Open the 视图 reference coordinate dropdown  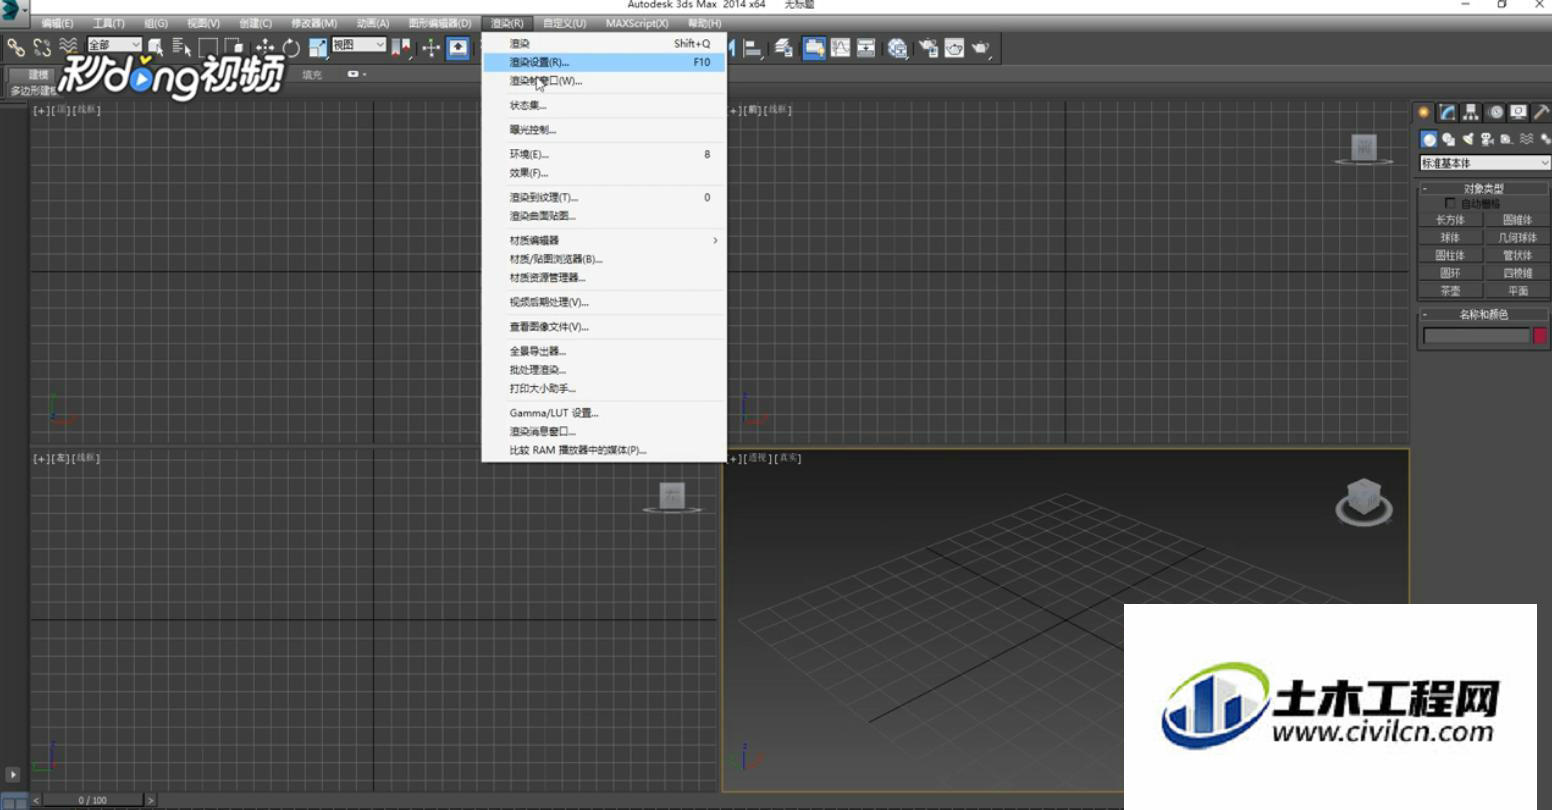(359, 45)
